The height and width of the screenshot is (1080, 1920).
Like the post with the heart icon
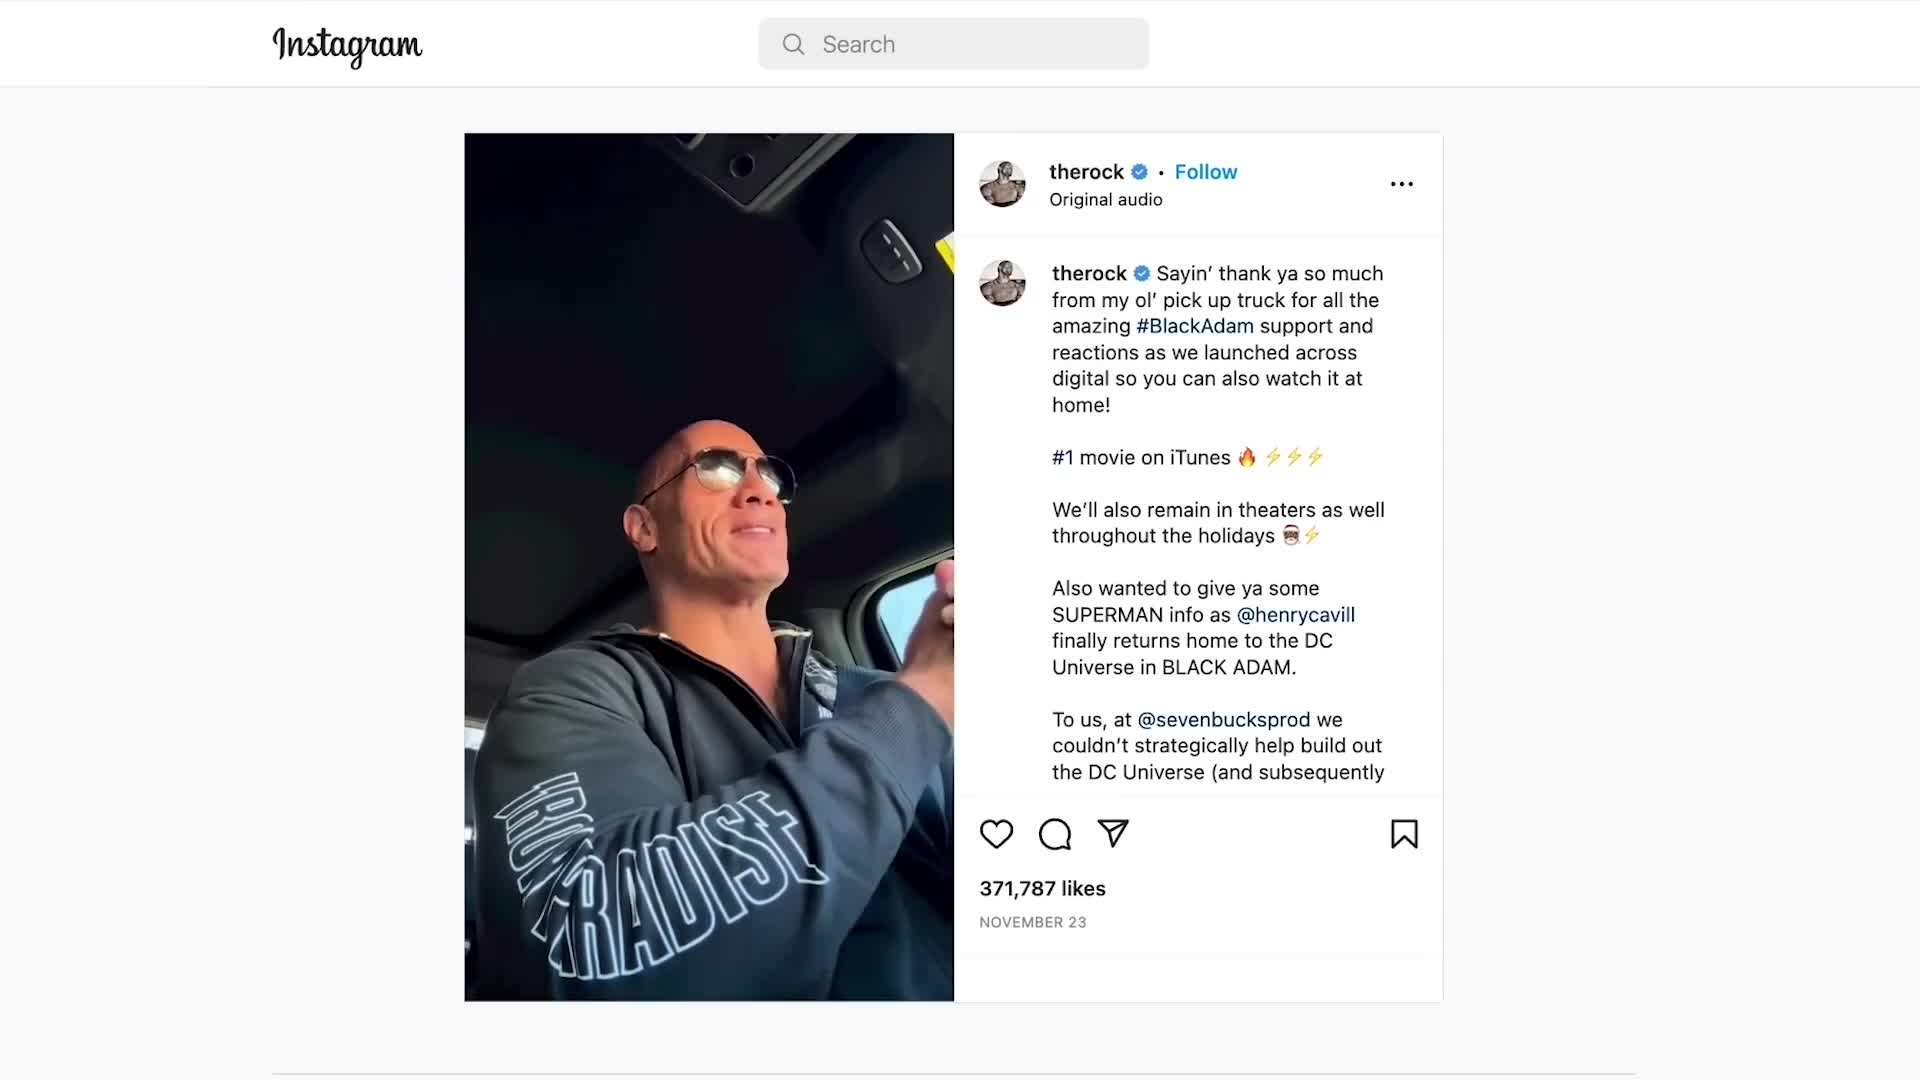[x=996, y=834]
